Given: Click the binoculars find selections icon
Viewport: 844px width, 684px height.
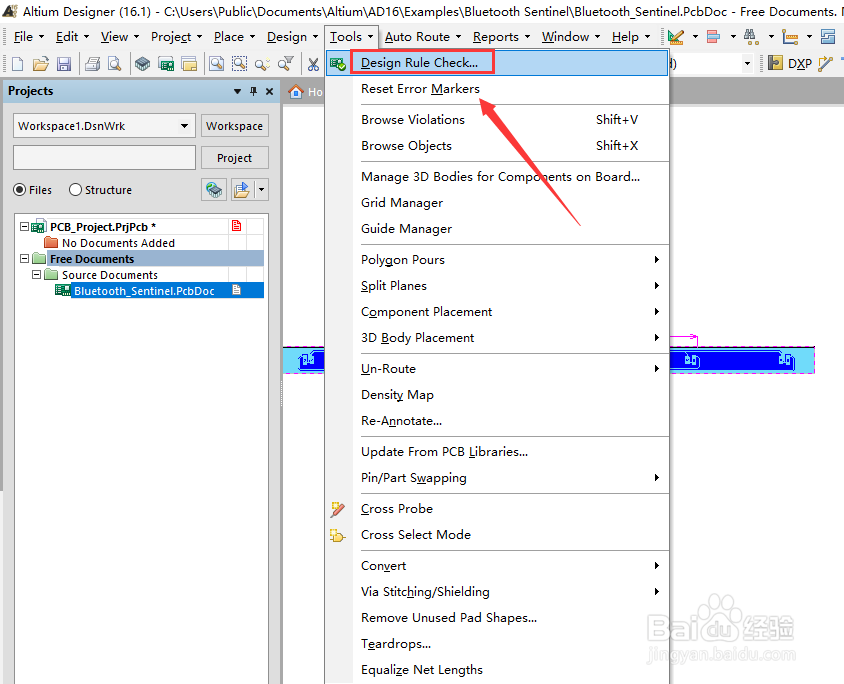Looking at the screenshot, I should 751,37.
